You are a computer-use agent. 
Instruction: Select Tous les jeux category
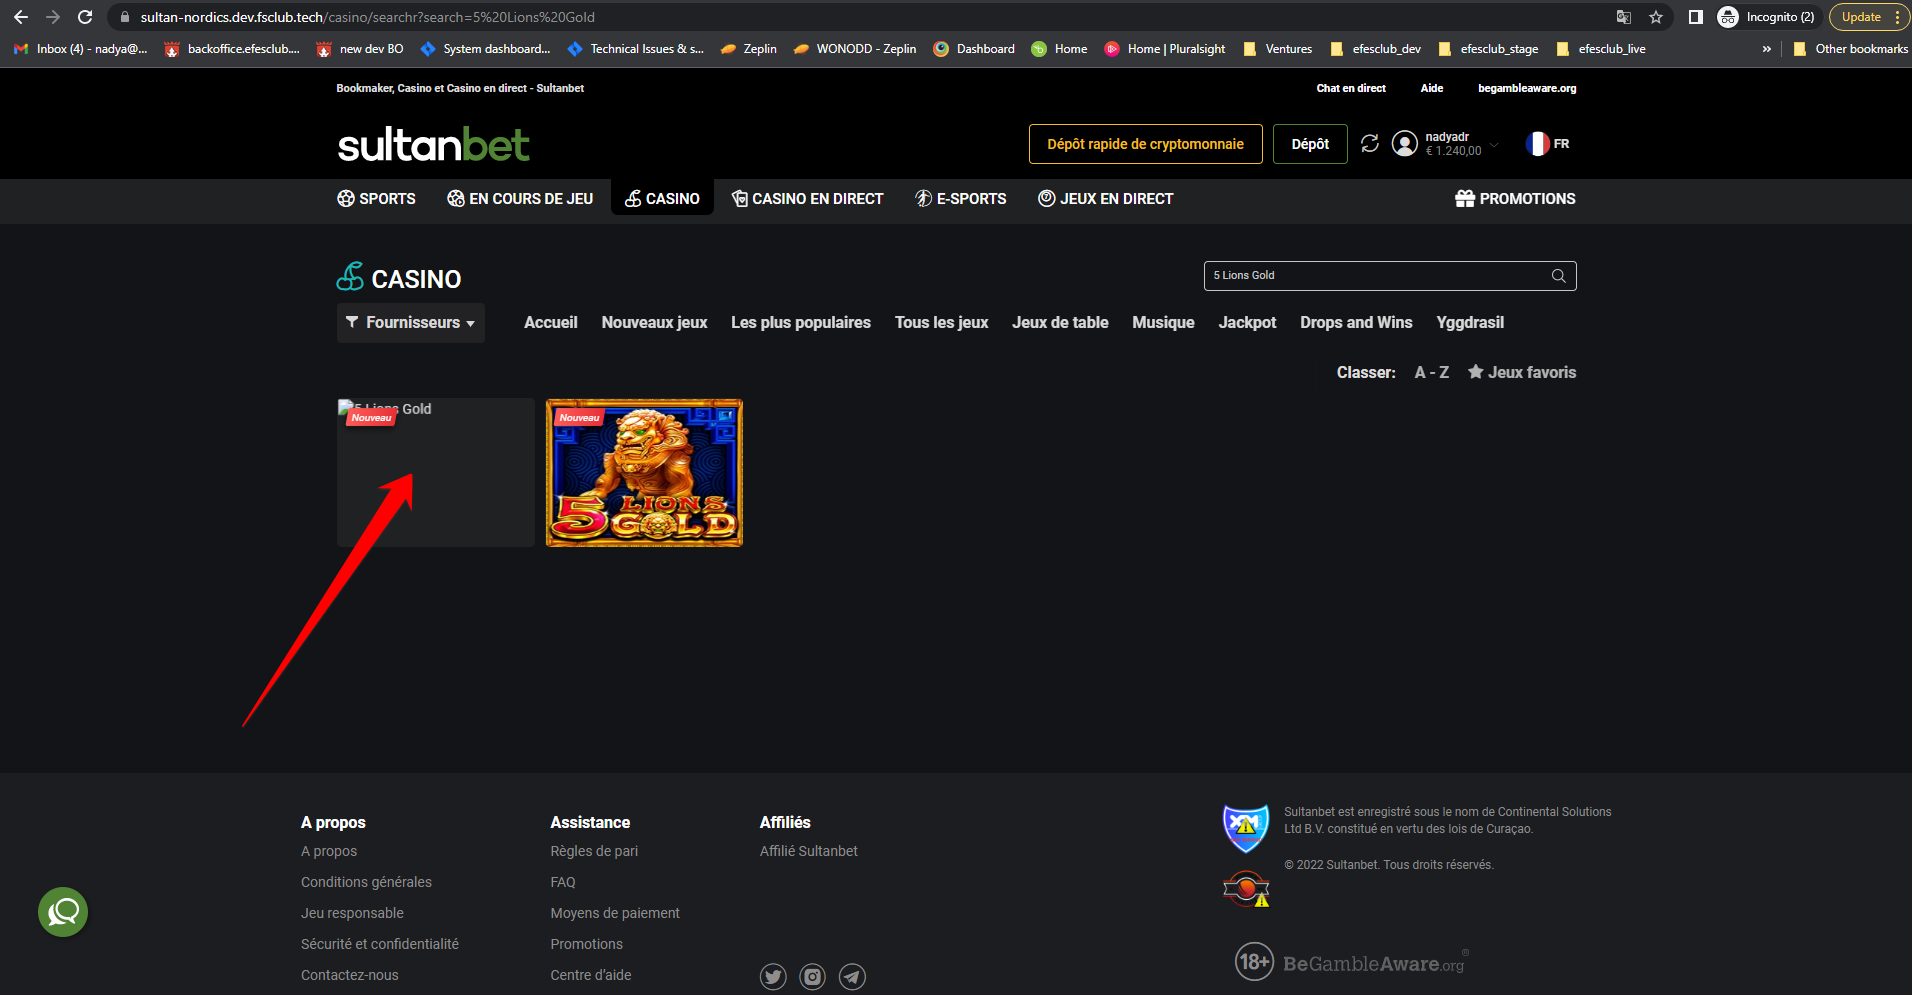942,323
